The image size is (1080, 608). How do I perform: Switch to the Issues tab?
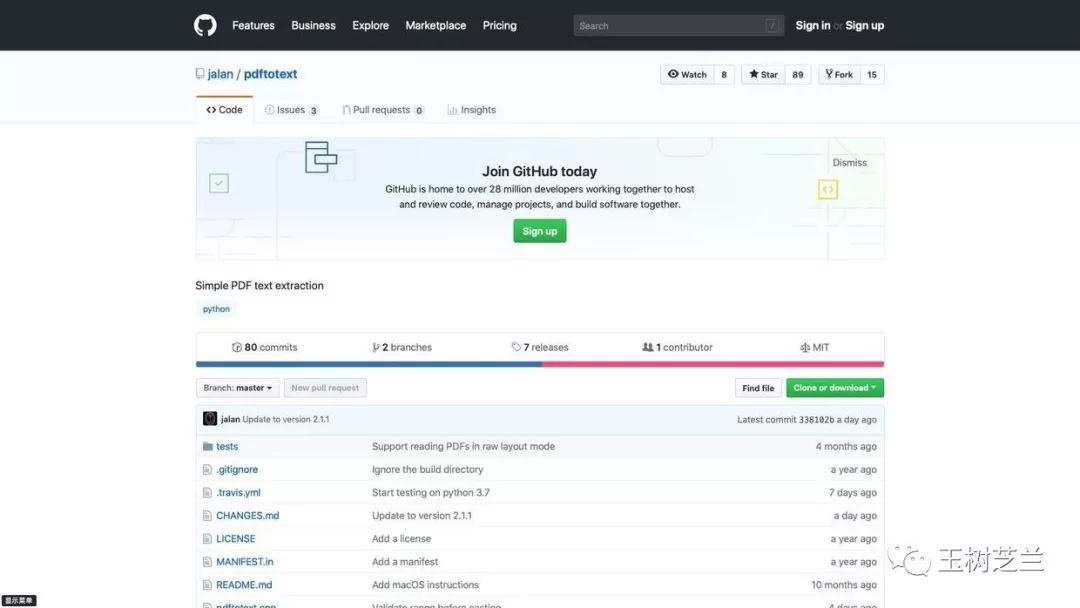(x=291, y=109)
